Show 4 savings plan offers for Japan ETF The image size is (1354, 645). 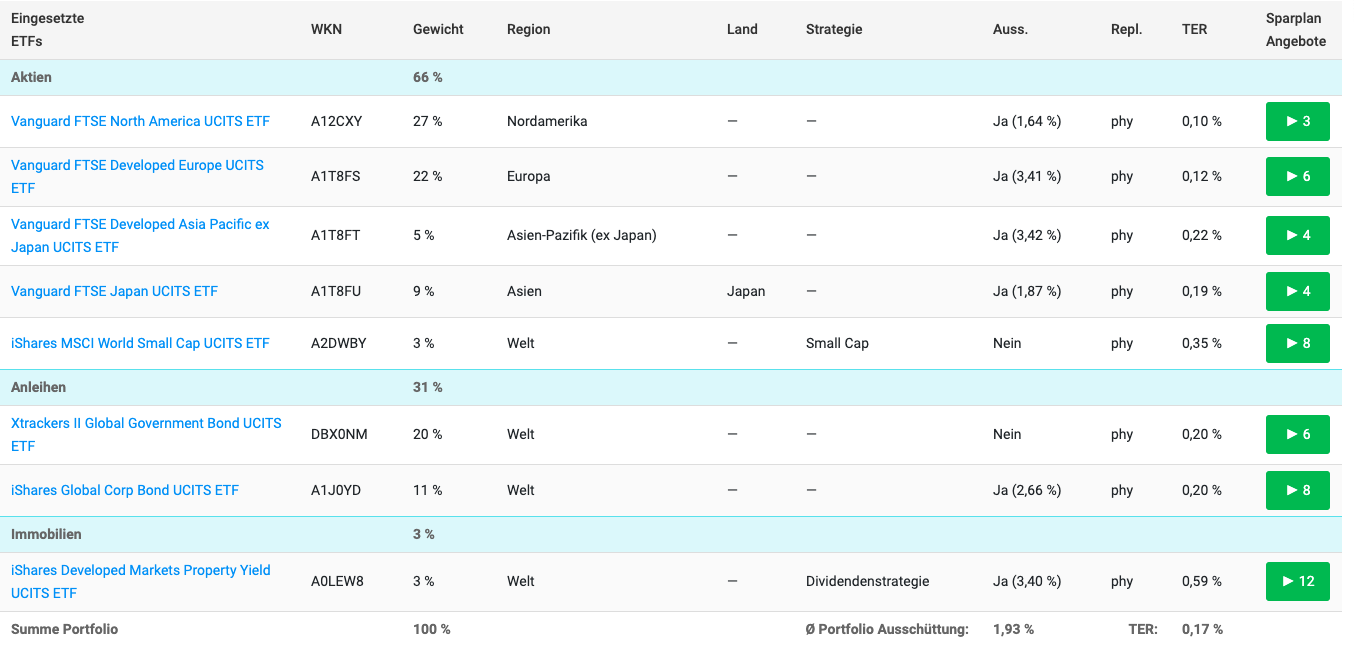pyautogui.click(x=1297, y=292)
